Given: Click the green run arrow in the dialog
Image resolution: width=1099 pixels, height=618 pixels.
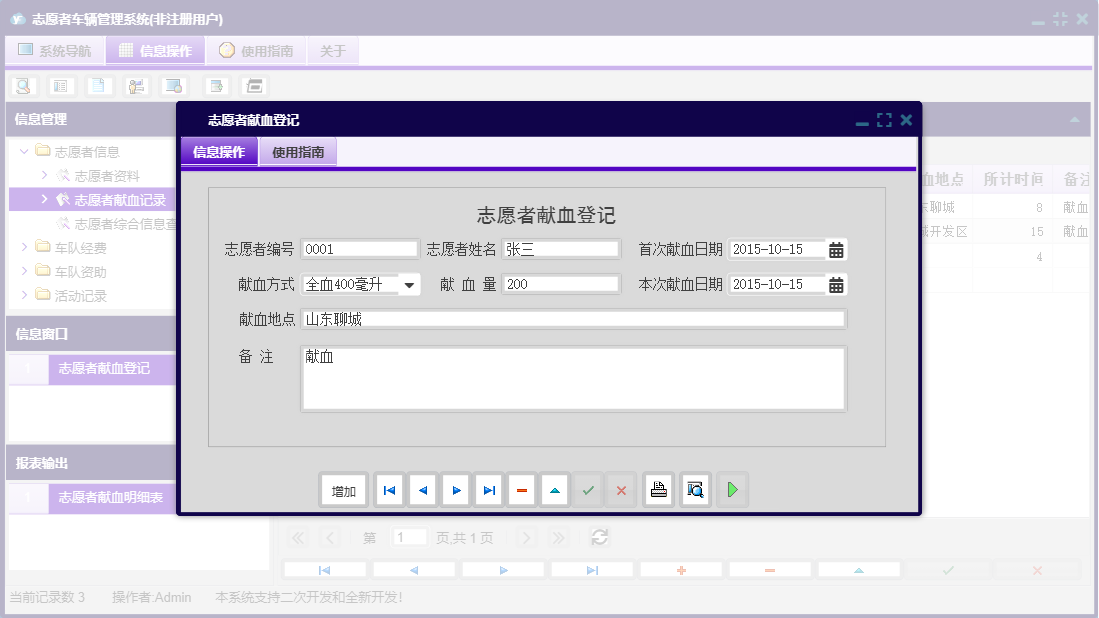Looking at the screenshot, I should click(731, 489).
